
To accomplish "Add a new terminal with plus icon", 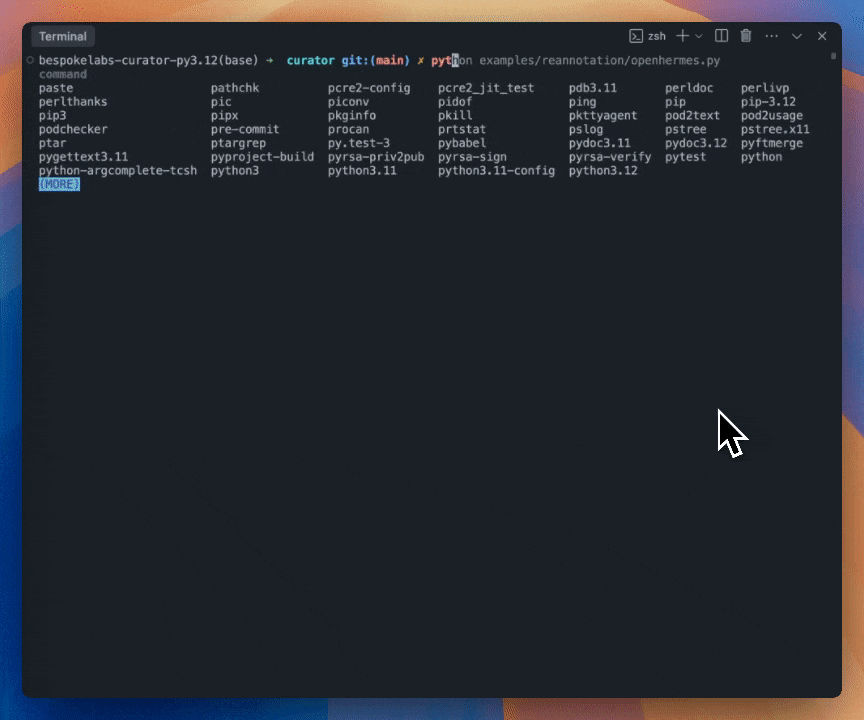I will click(x=682, y=36).
